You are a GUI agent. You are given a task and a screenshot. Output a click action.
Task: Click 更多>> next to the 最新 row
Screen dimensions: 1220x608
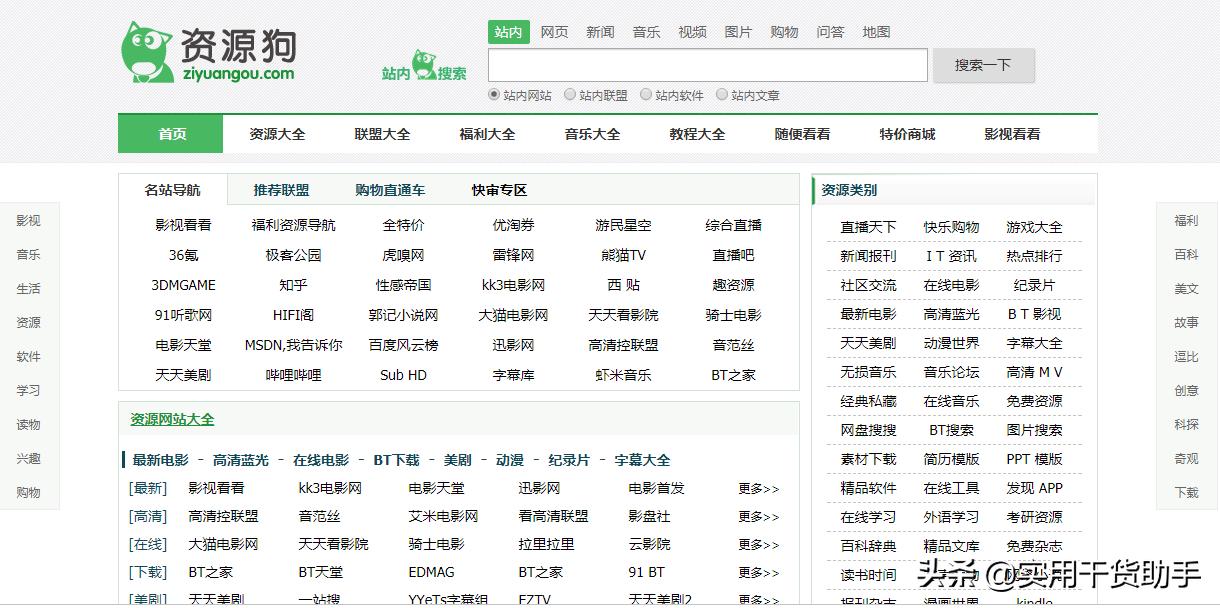(756, 488)
